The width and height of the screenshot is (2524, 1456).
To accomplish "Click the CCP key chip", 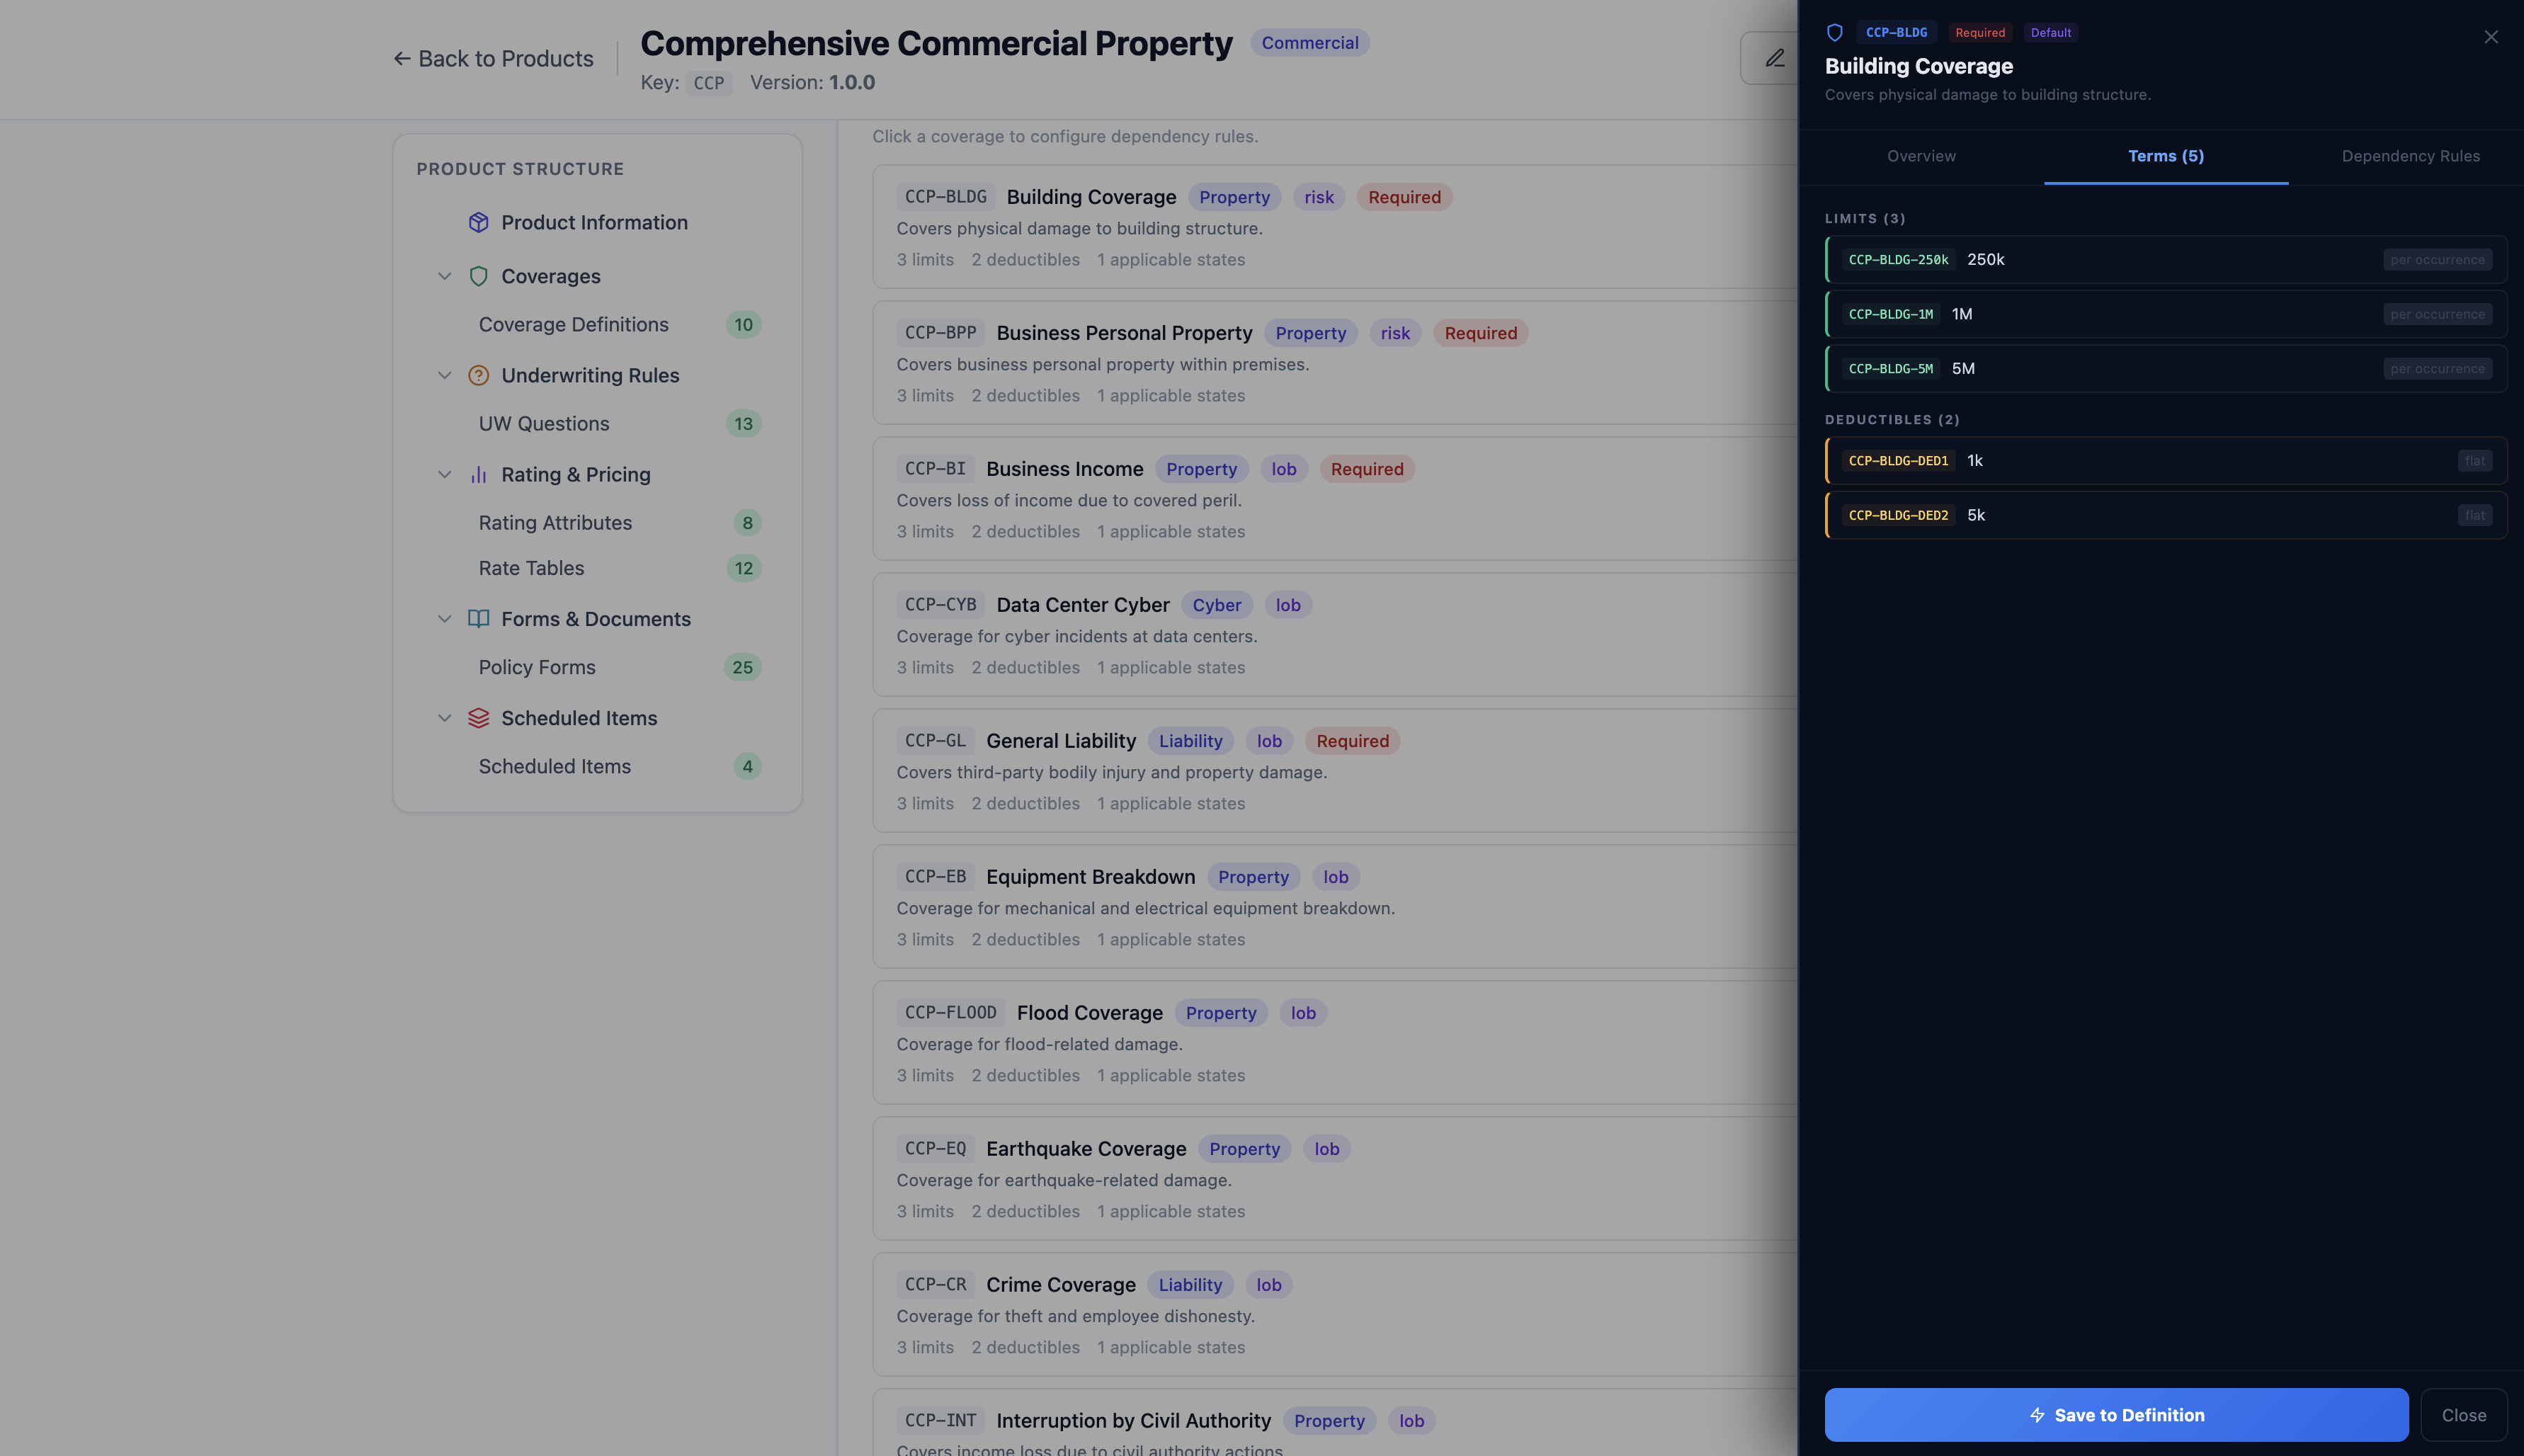I will [x=708, y=83].
